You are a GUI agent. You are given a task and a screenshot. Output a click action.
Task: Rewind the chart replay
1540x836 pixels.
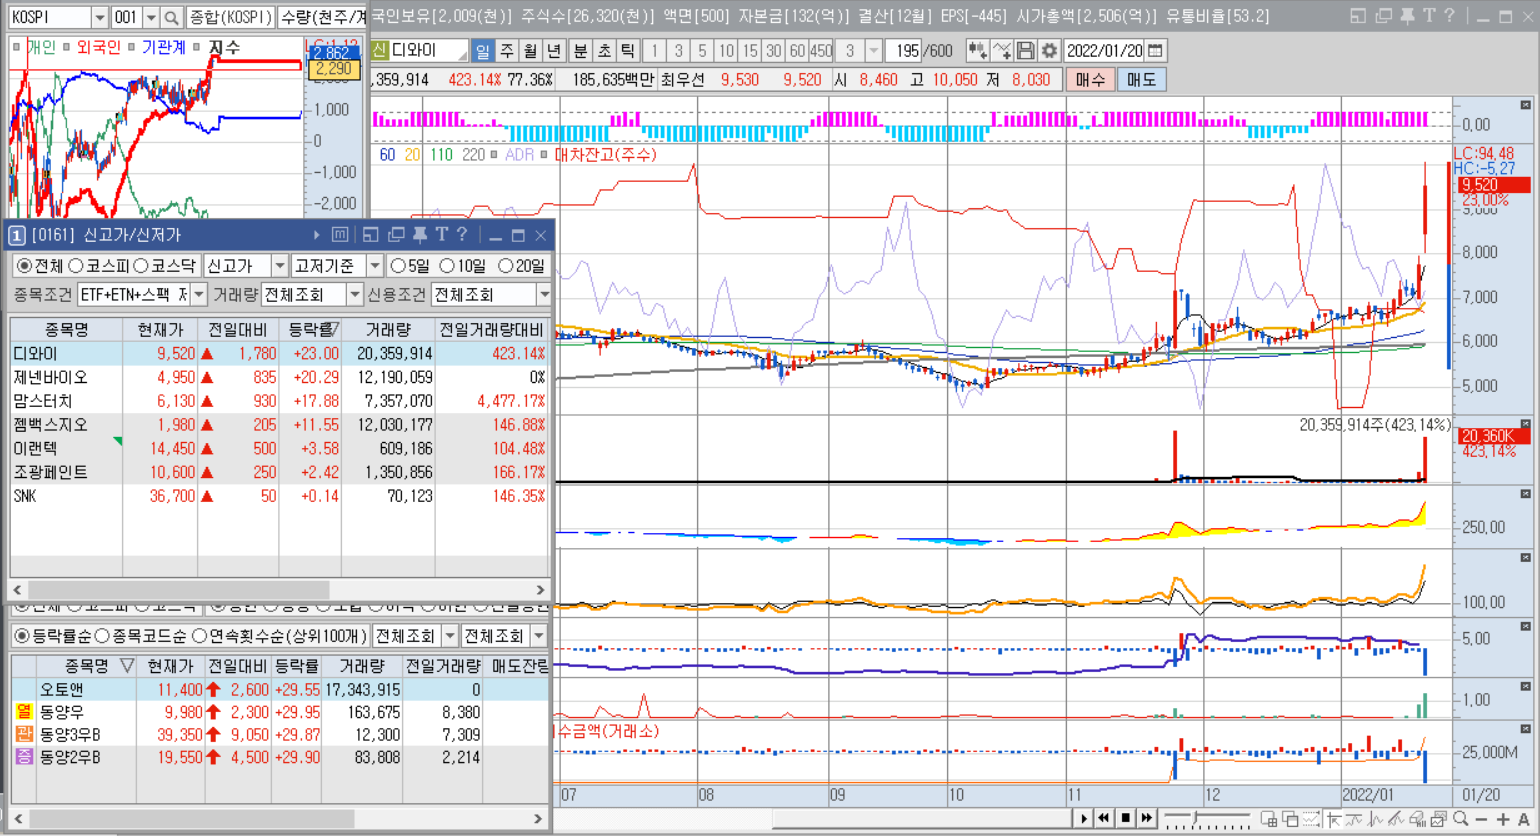pyautogui.click(x=1104, y=818)
